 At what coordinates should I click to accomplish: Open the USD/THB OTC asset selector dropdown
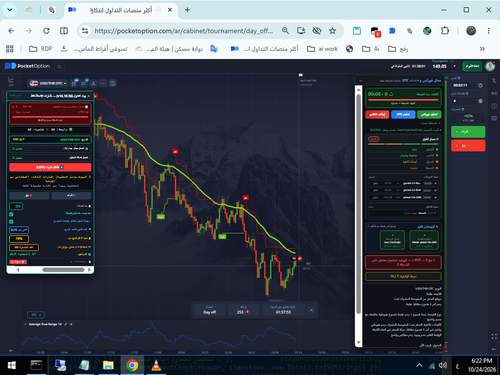(47, 83)
